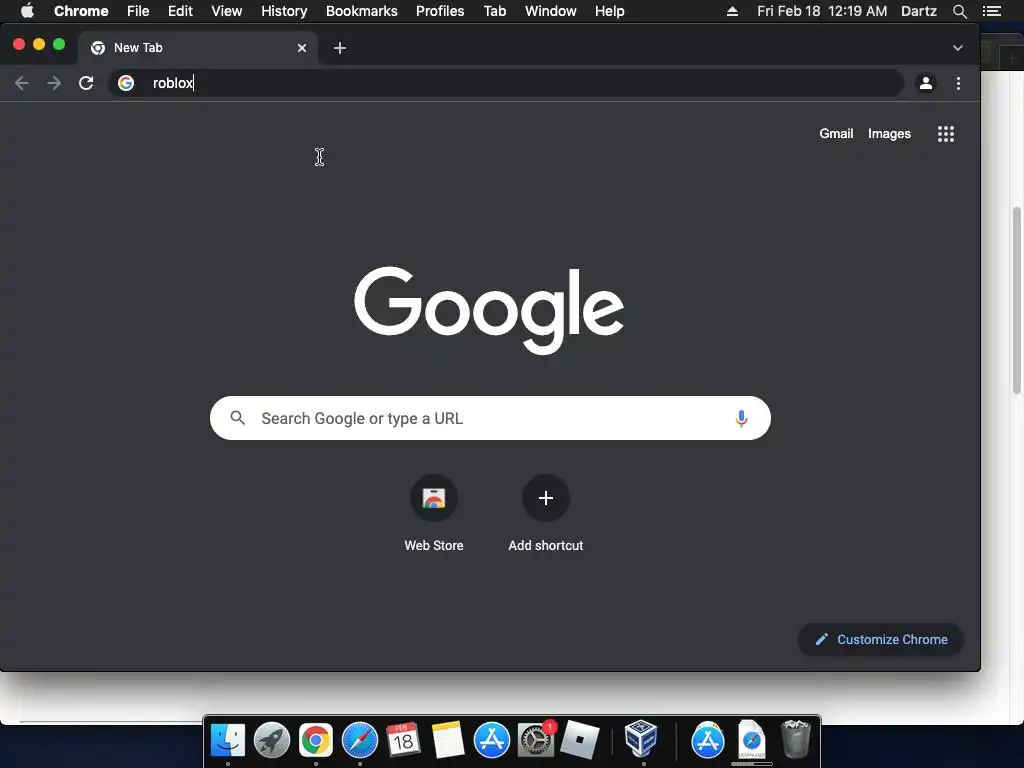Open a new tab with plus button
Screen dimensions: 1024x768
[340, 48]
